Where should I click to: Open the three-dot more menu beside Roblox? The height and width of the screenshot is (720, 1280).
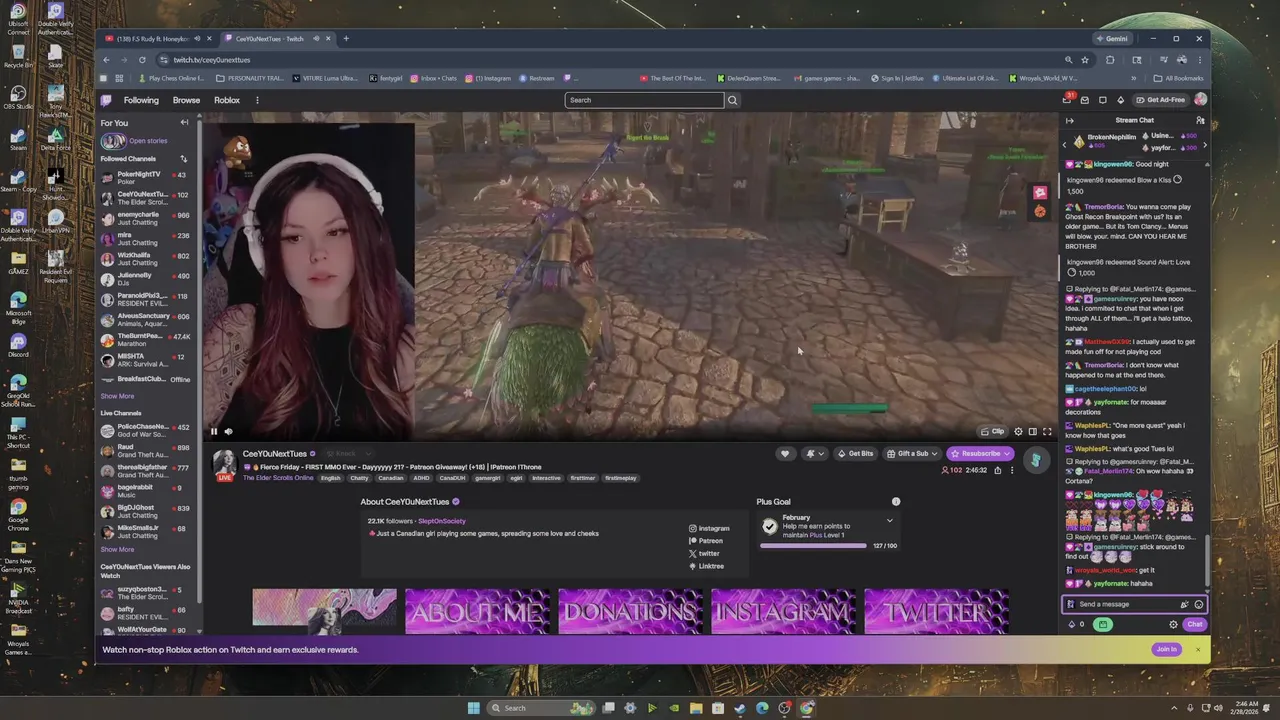[x=257, y=100]
